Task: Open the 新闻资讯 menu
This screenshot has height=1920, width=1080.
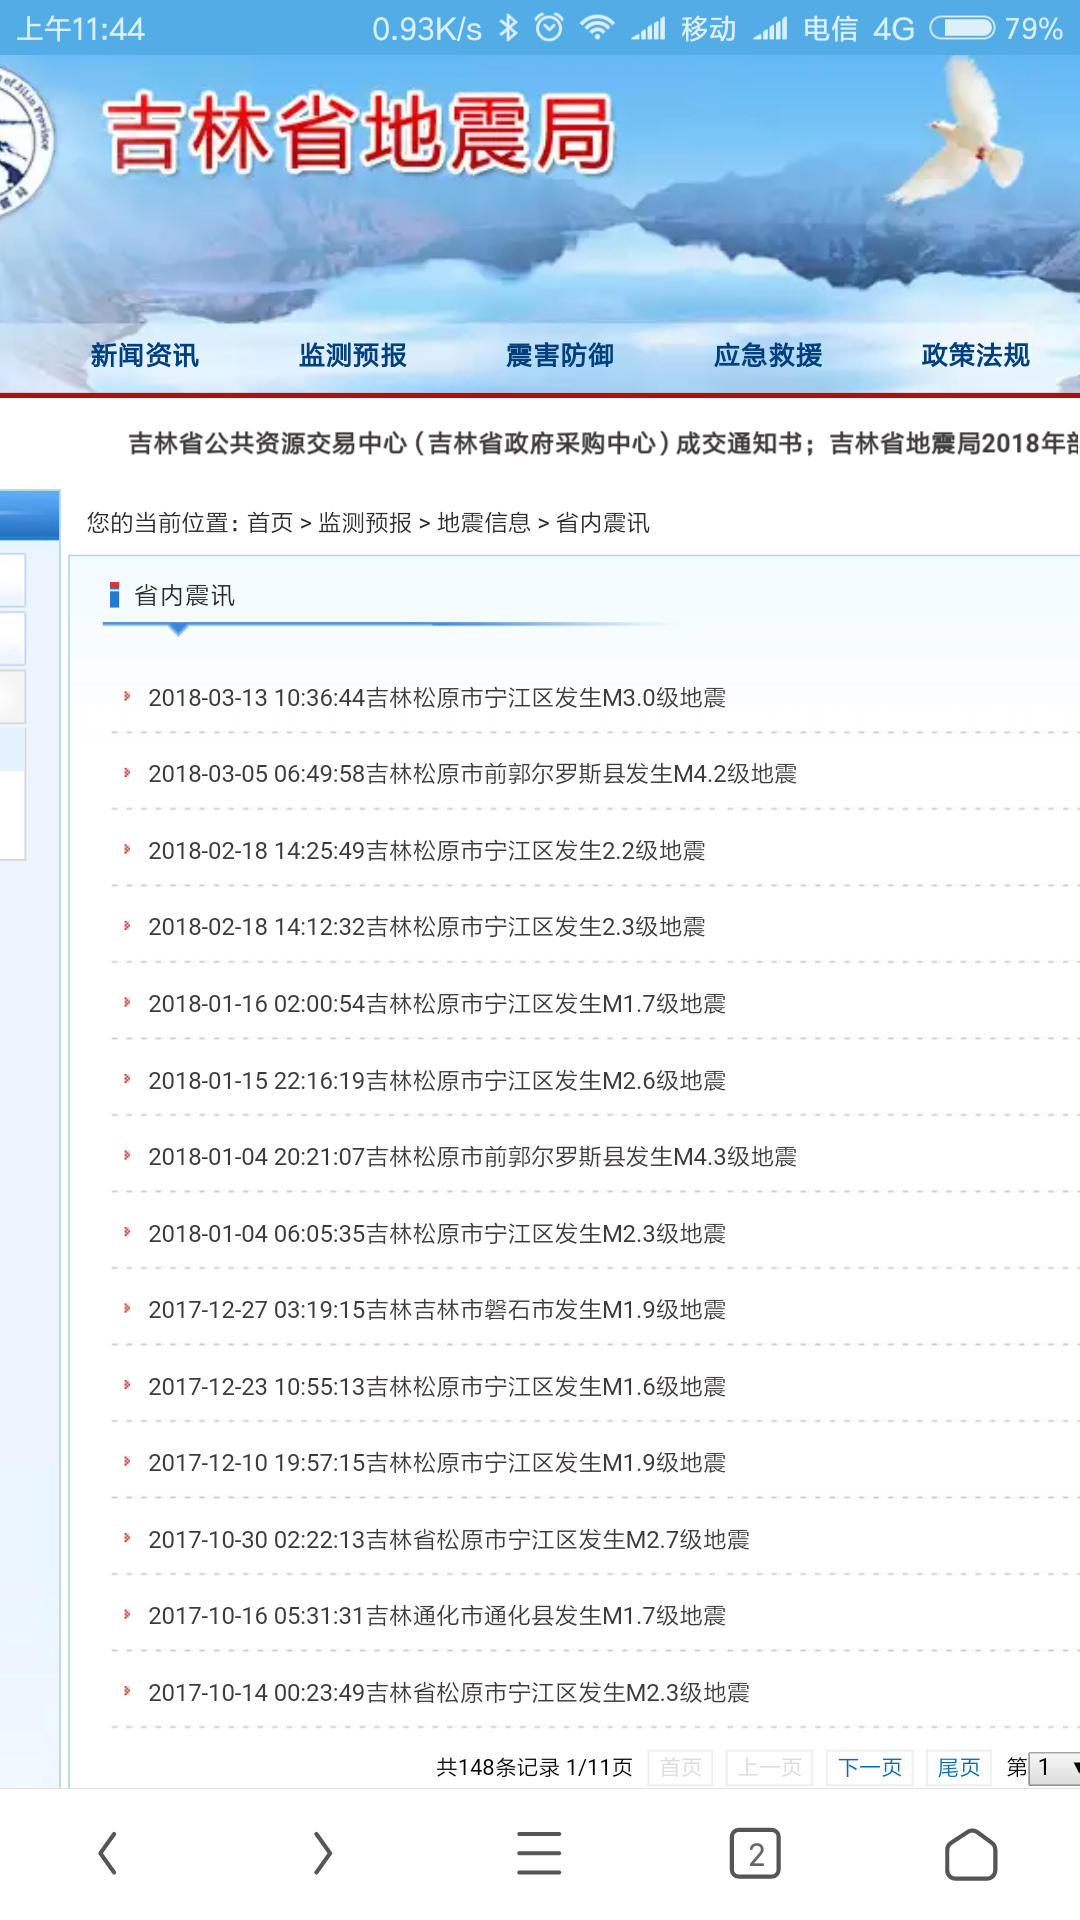Action: [145, 355]
